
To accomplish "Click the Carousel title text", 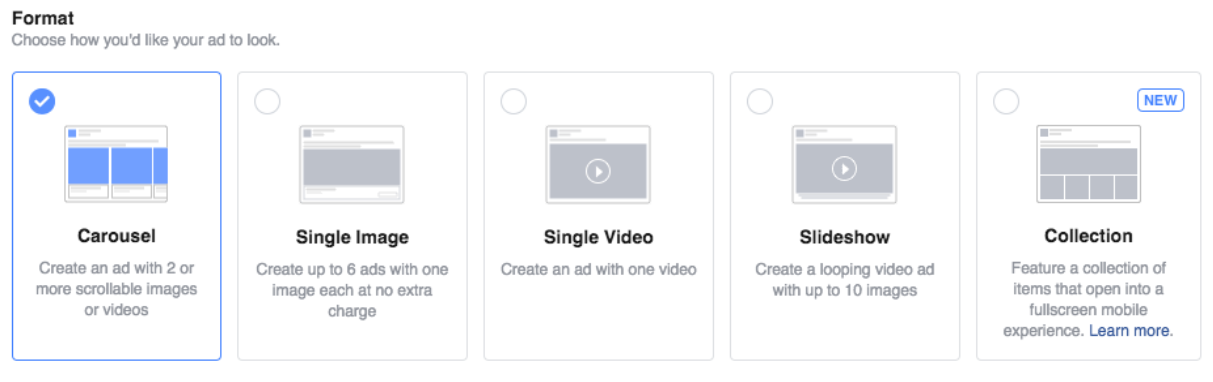I will pyautogui.click(x=117, y=236).
